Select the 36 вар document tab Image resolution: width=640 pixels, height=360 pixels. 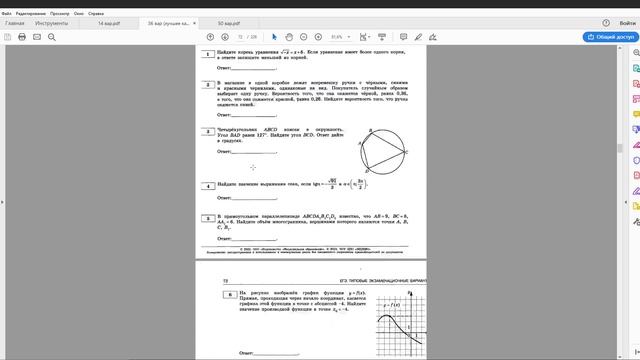(x=168, y=23)
